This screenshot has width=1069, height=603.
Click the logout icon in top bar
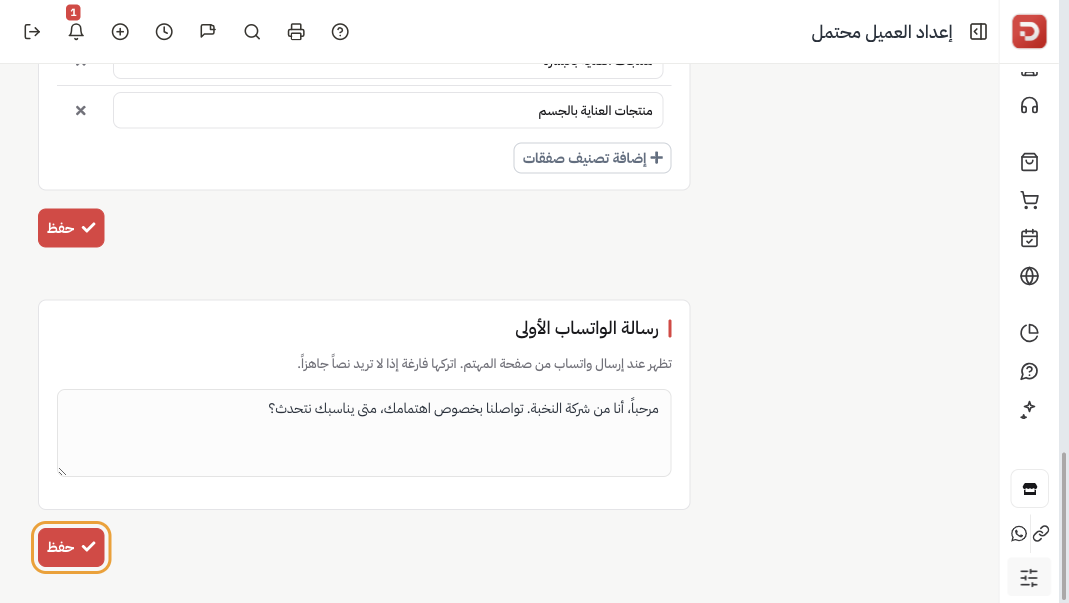pyautogui.click(x=32, y=32)
